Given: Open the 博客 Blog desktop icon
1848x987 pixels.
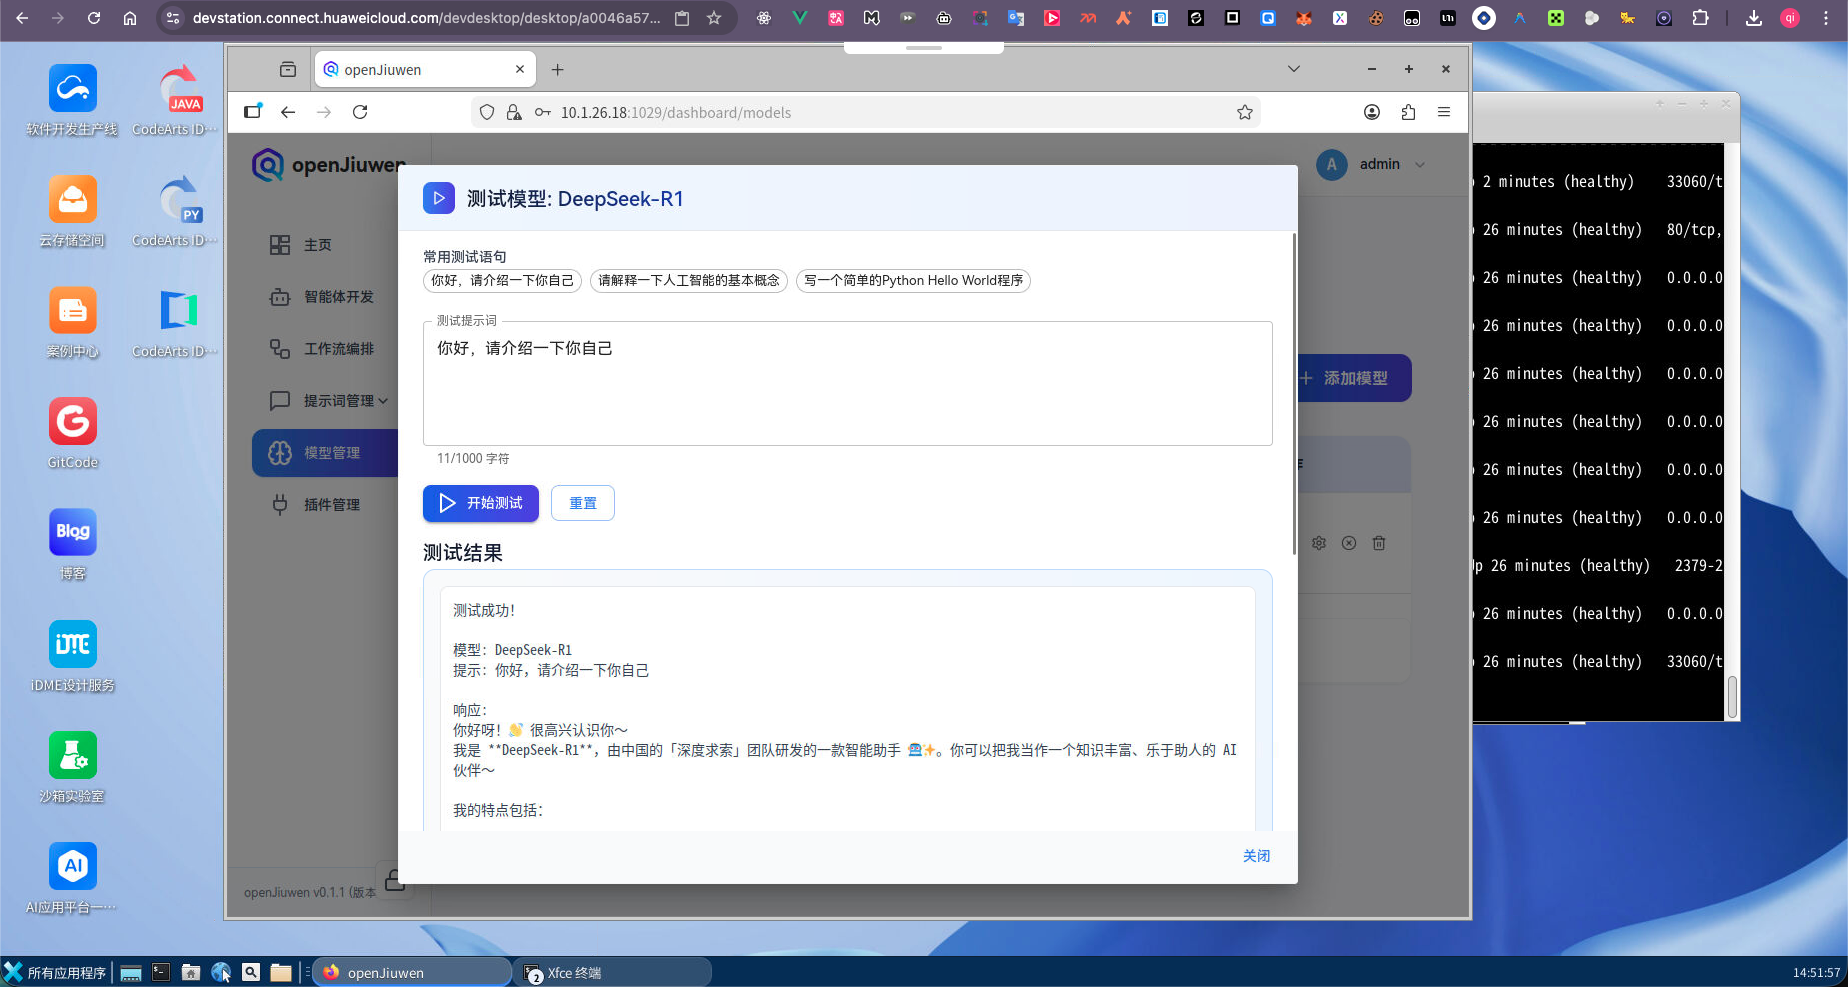Looking at the screenshot, I should (x=72, y=544).
